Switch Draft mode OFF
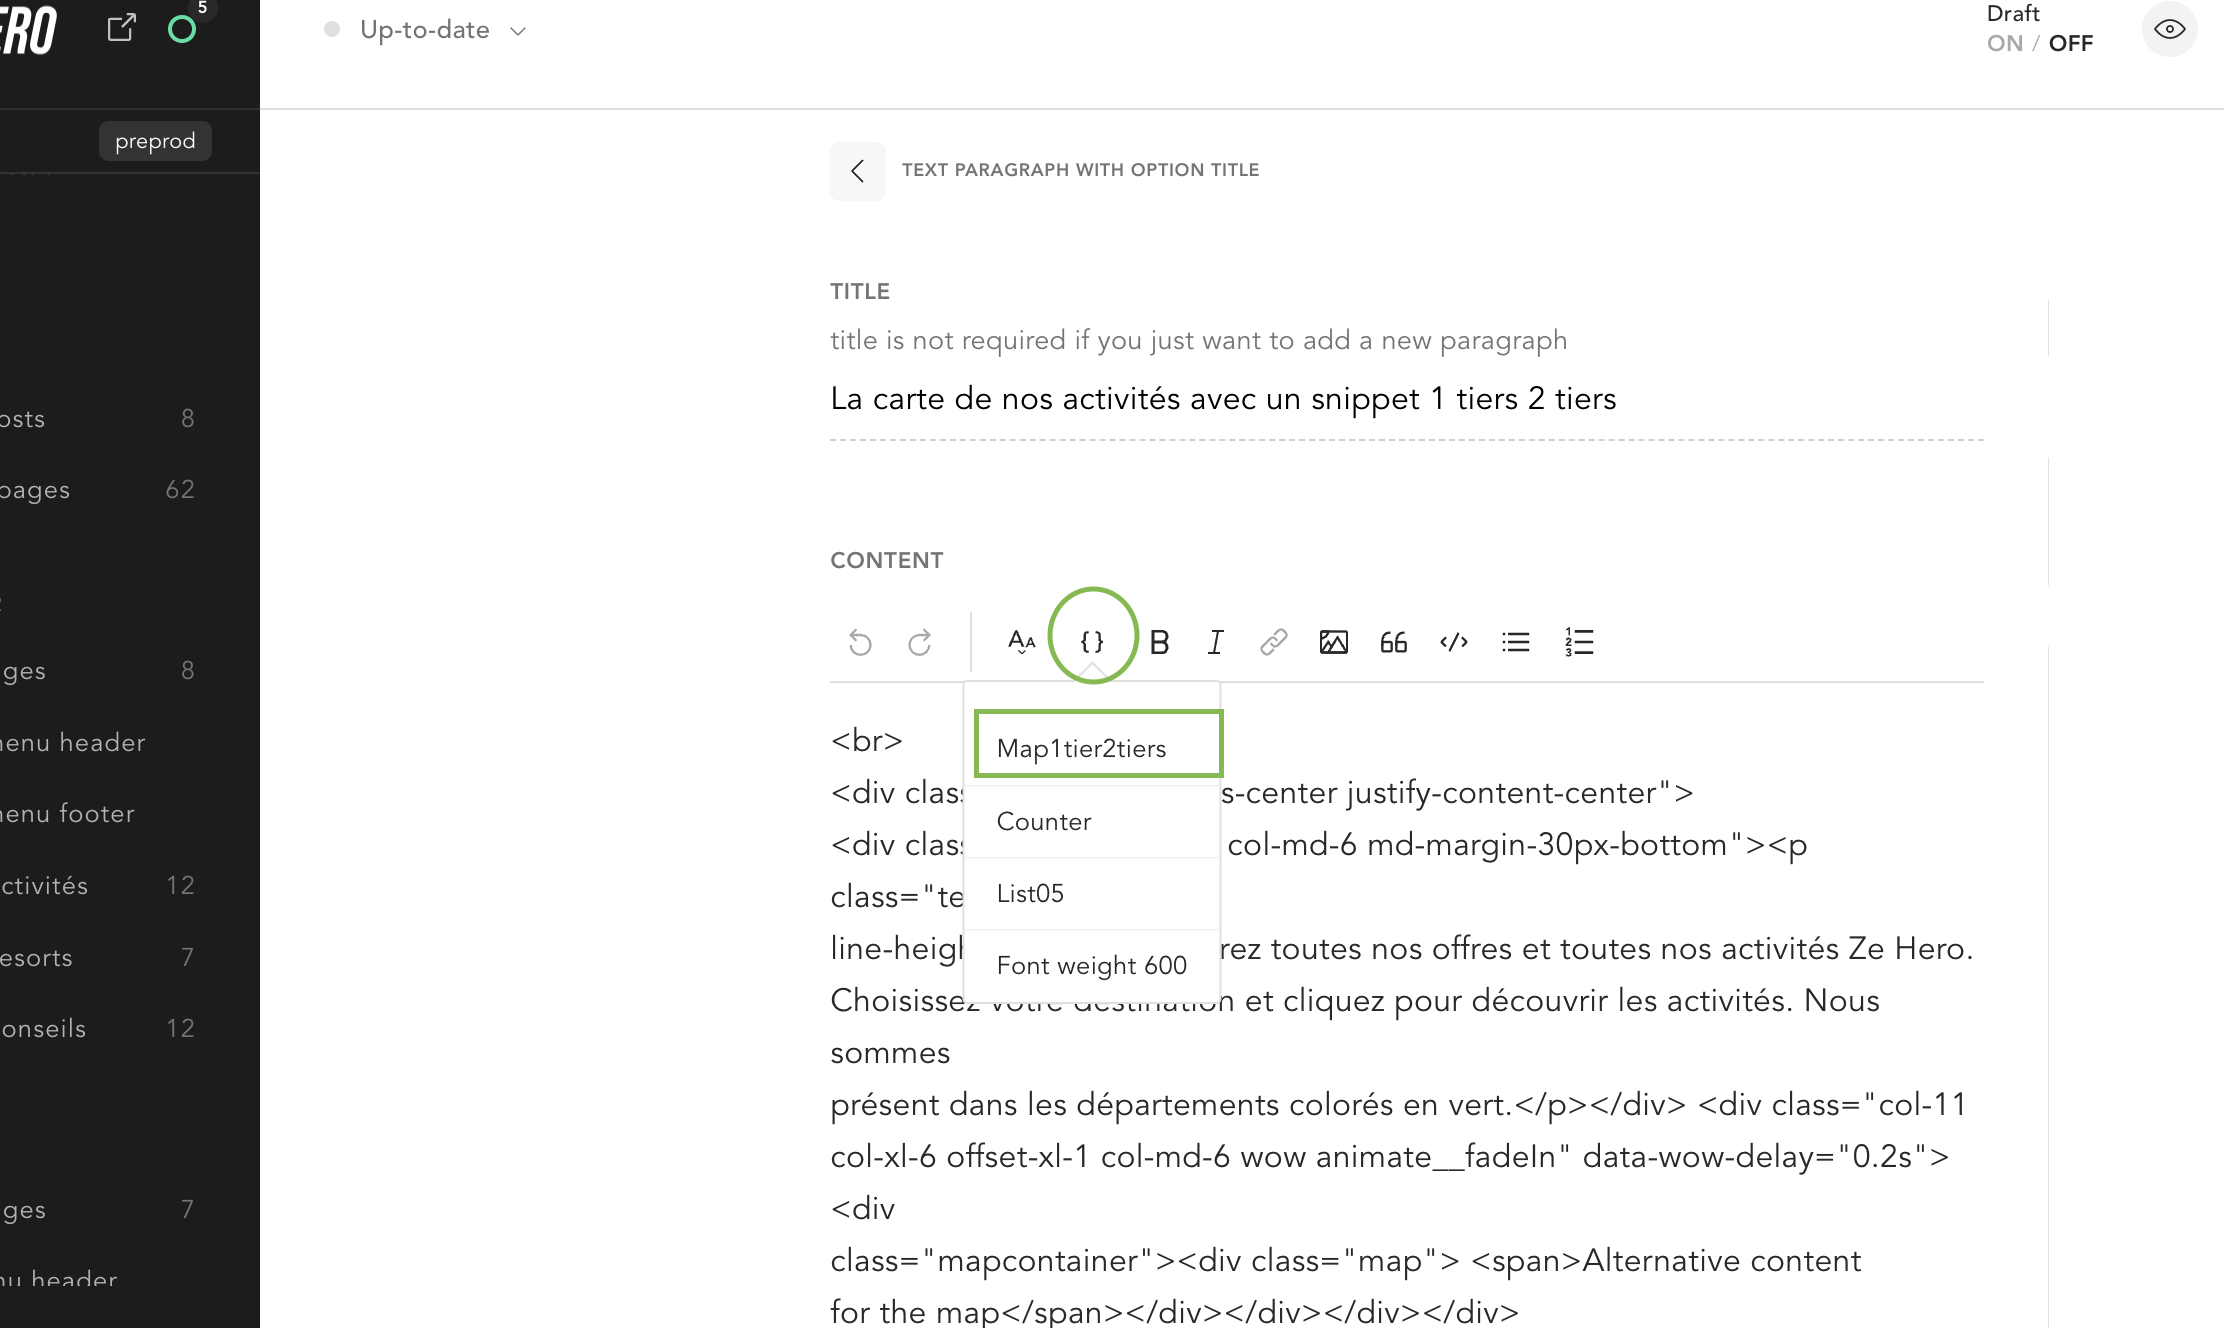This screenshot has height=1328, width=2224. [x=2070, y=43]
